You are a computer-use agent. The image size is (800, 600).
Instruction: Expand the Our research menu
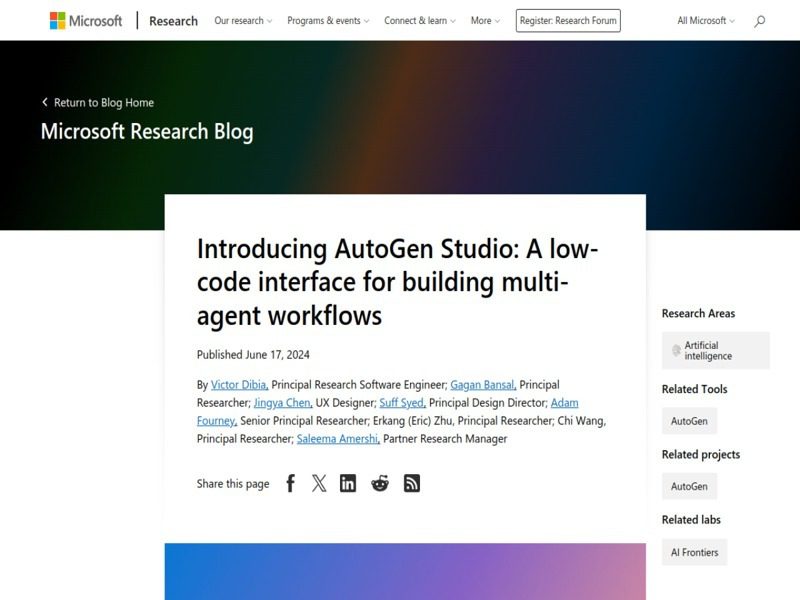tap(243, 21)
